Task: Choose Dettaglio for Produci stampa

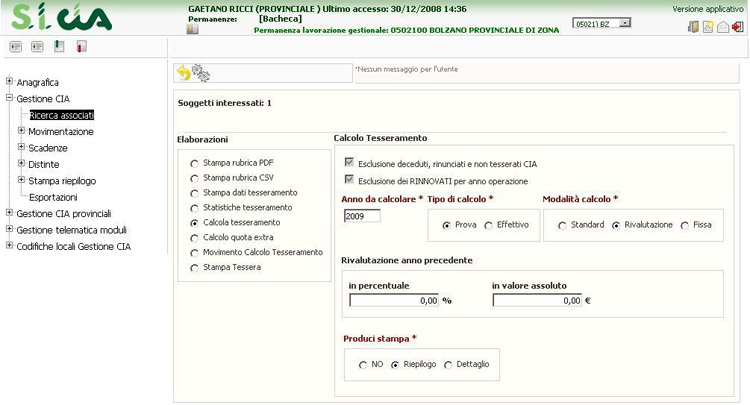Action: tap(448, 365)
